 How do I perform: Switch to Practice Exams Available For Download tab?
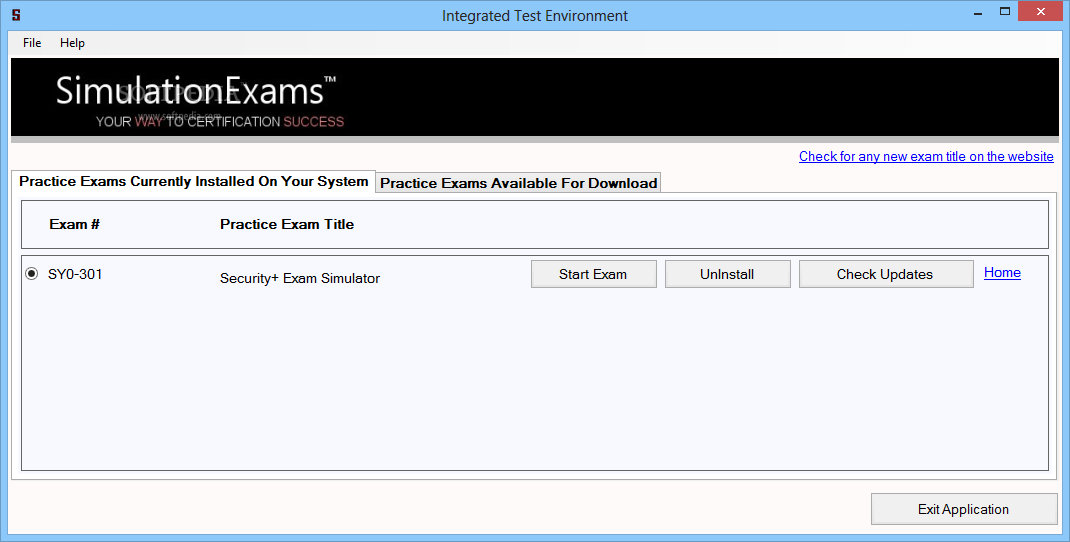tap(518, 183)
